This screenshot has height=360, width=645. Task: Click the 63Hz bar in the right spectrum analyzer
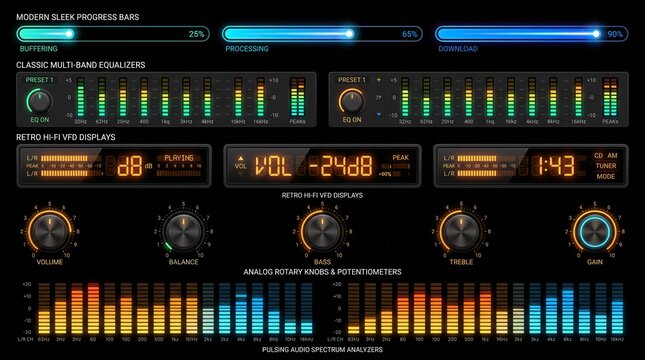point(354,309)
